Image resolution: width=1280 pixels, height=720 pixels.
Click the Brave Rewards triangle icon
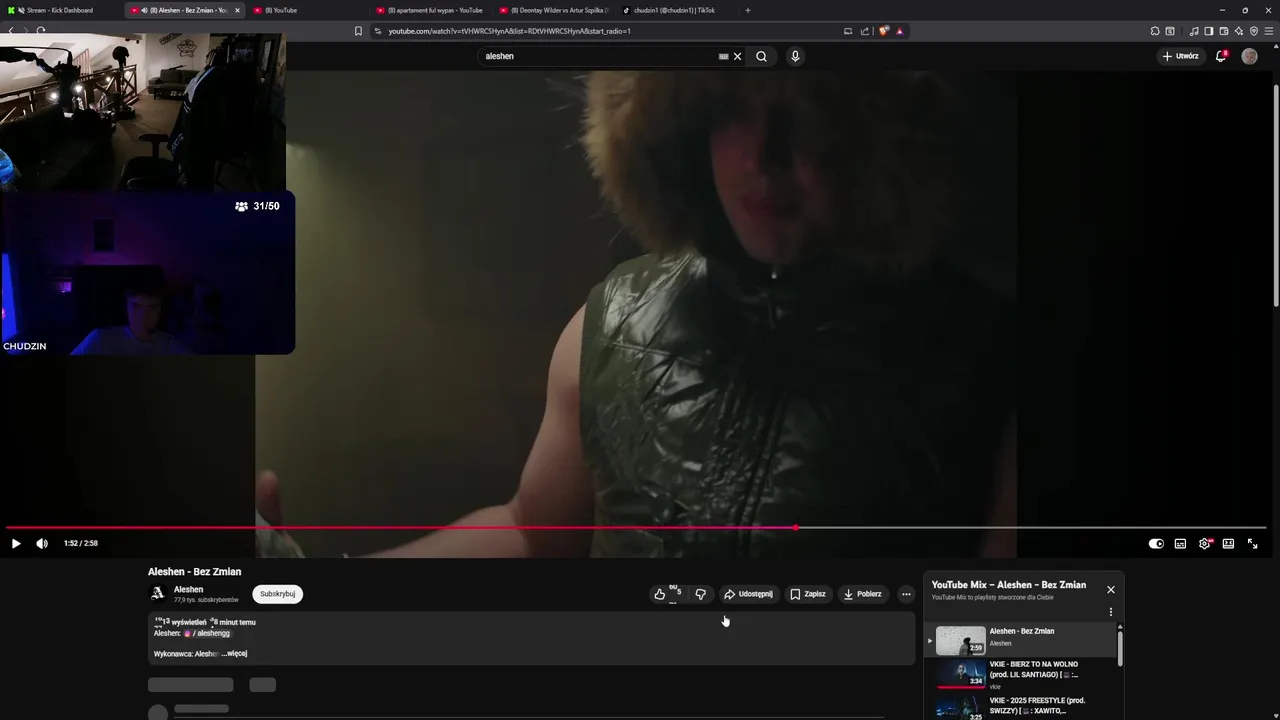[x=899, y=31]
